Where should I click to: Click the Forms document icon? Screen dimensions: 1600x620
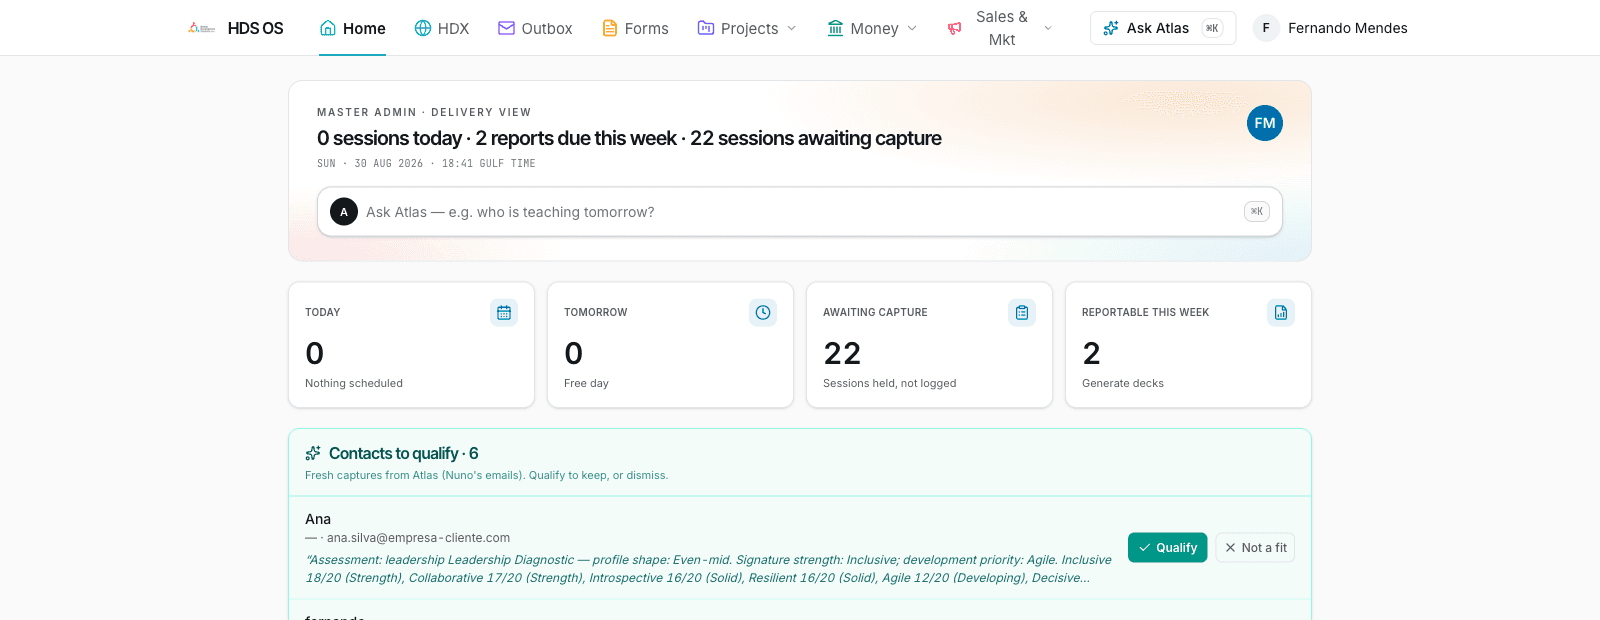(609, 28)
